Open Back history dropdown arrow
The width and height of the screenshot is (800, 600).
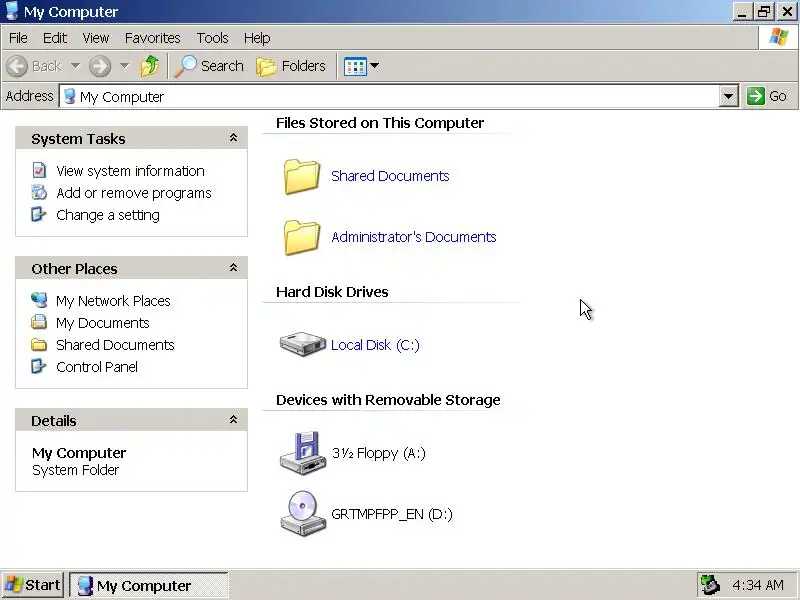(x=76, y=65)
